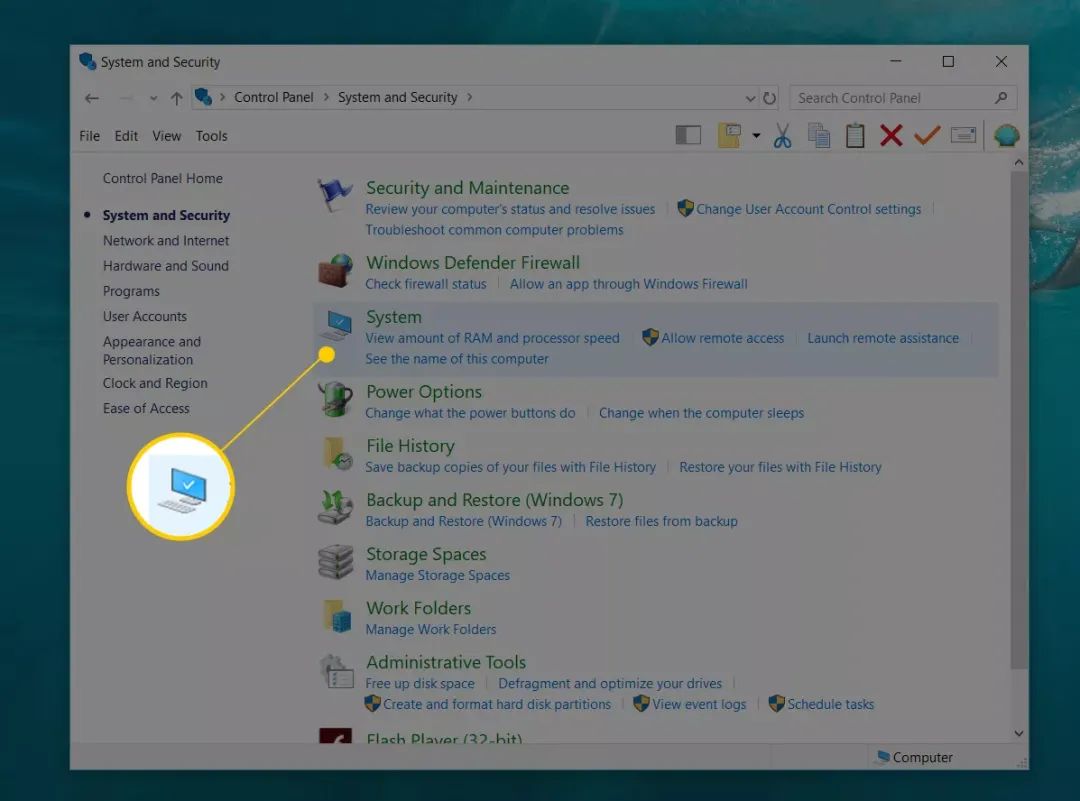
Task: Click the red X Delete toolbar icon
Action: [x=891, y=136]
